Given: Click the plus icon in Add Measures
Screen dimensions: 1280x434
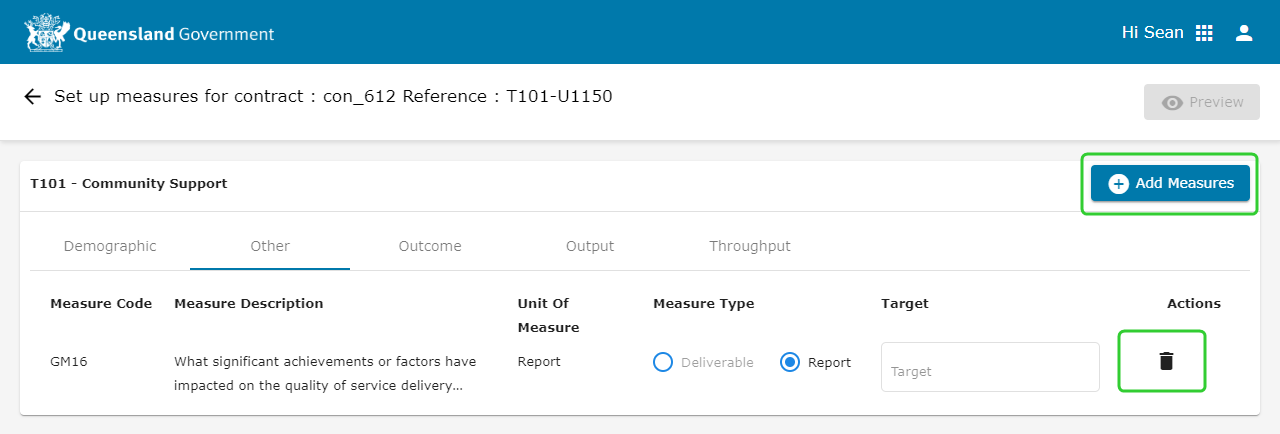Looking at the screenshot, I should click(1118, 183).
